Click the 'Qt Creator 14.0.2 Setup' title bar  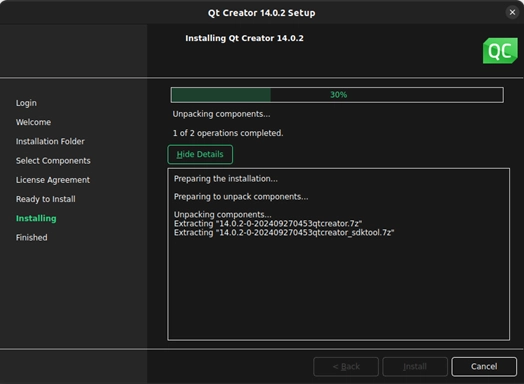262,13
